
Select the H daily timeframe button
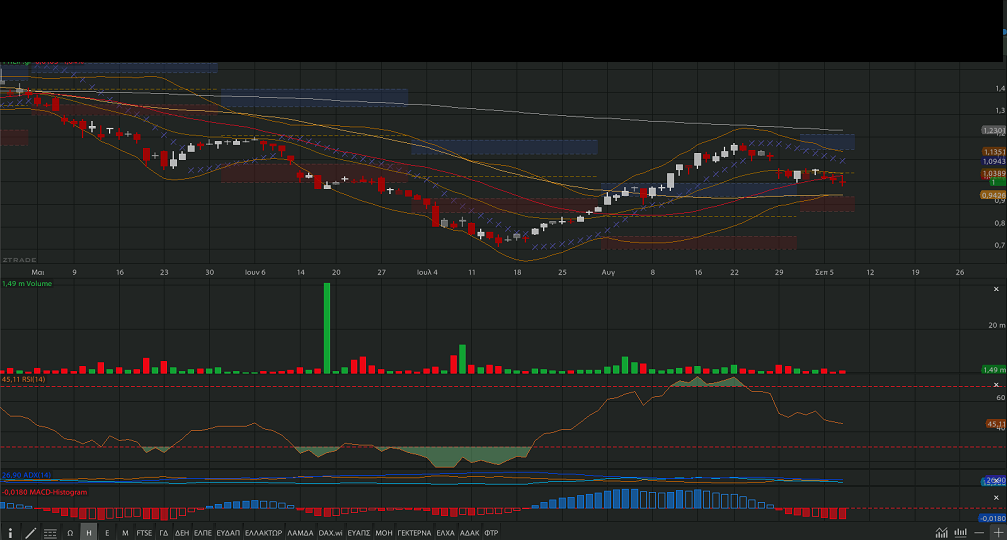[89, 533]
